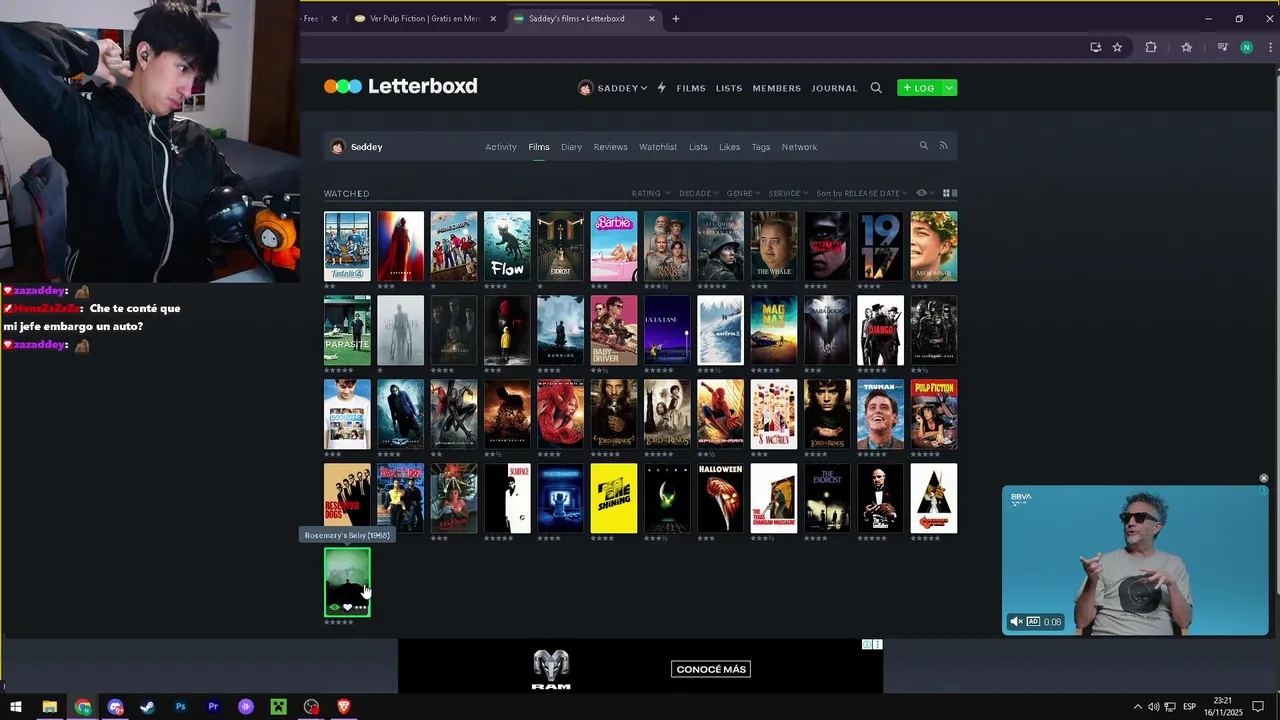Close the Ver Pulp Fiction tab
The image size is (1280, 720).
click(x=493, y=18)
